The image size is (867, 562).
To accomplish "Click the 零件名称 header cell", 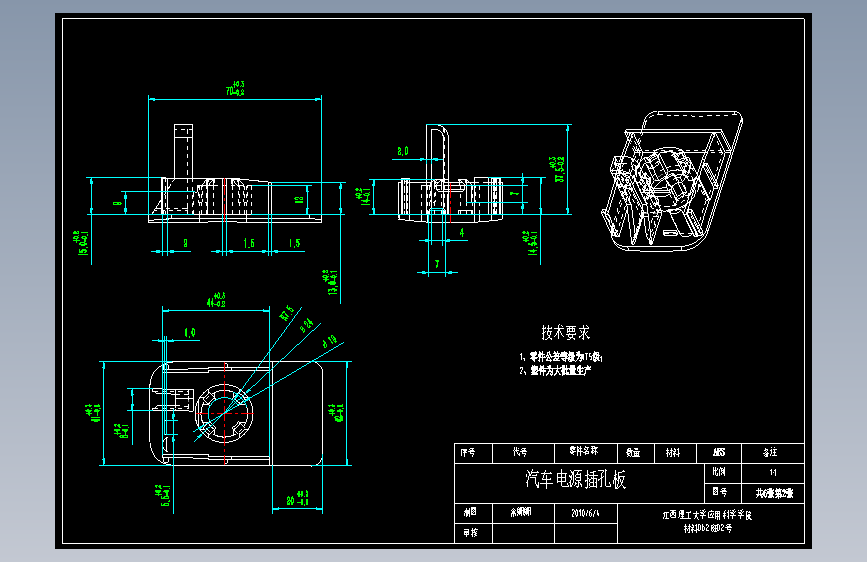I will tap(586, 453).
